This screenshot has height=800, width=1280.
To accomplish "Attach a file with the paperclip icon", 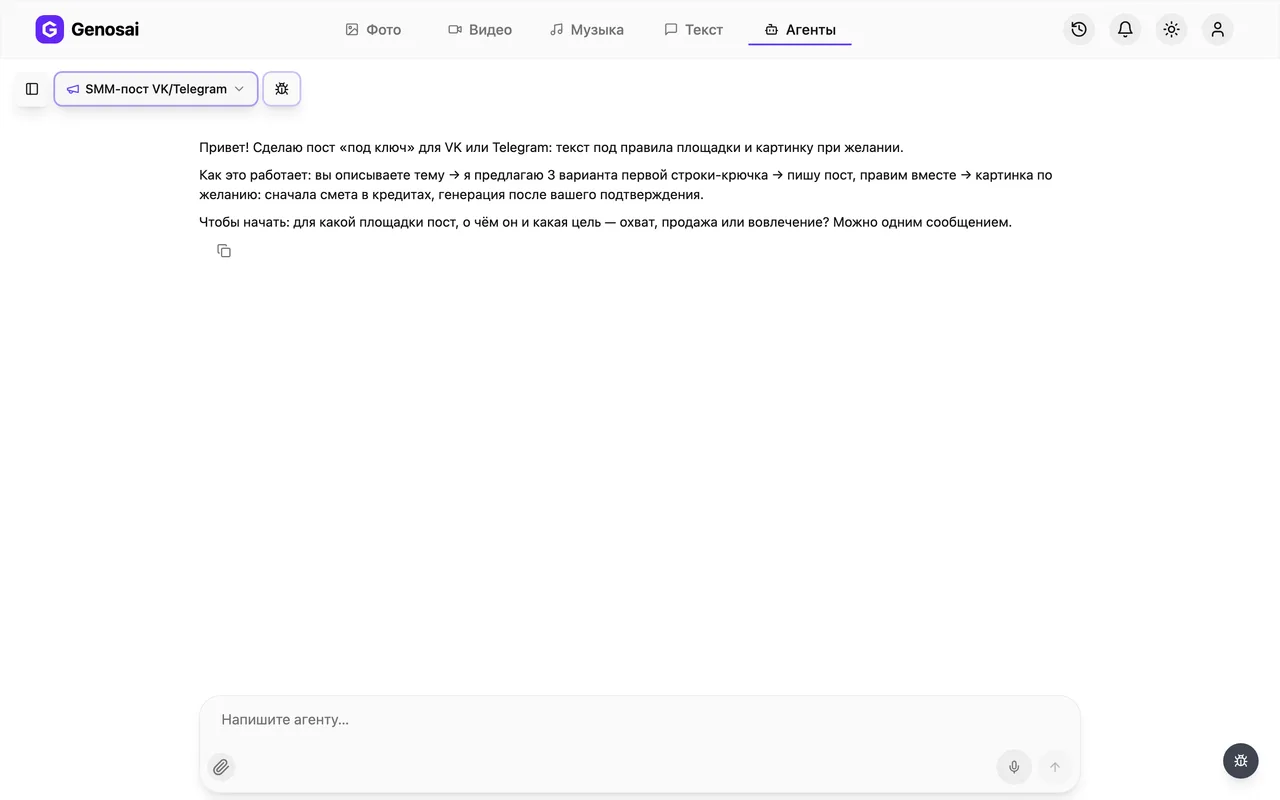I will [x=221, y=767].
